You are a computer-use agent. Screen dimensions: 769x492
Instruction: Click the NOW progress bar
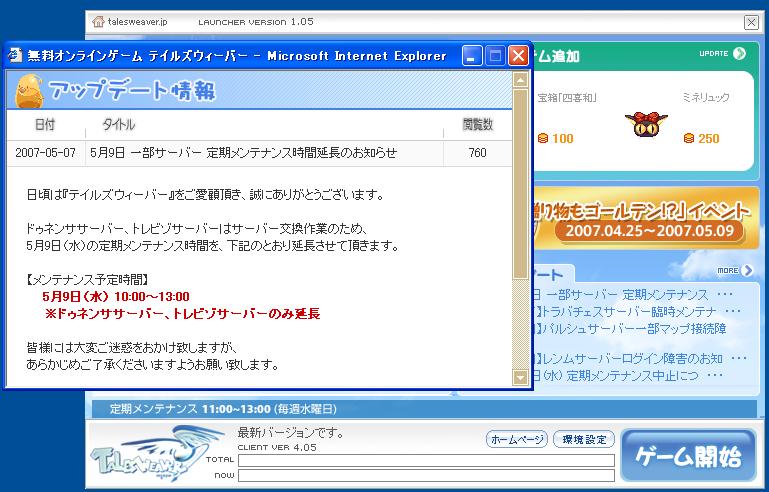[x=426, y=475]
